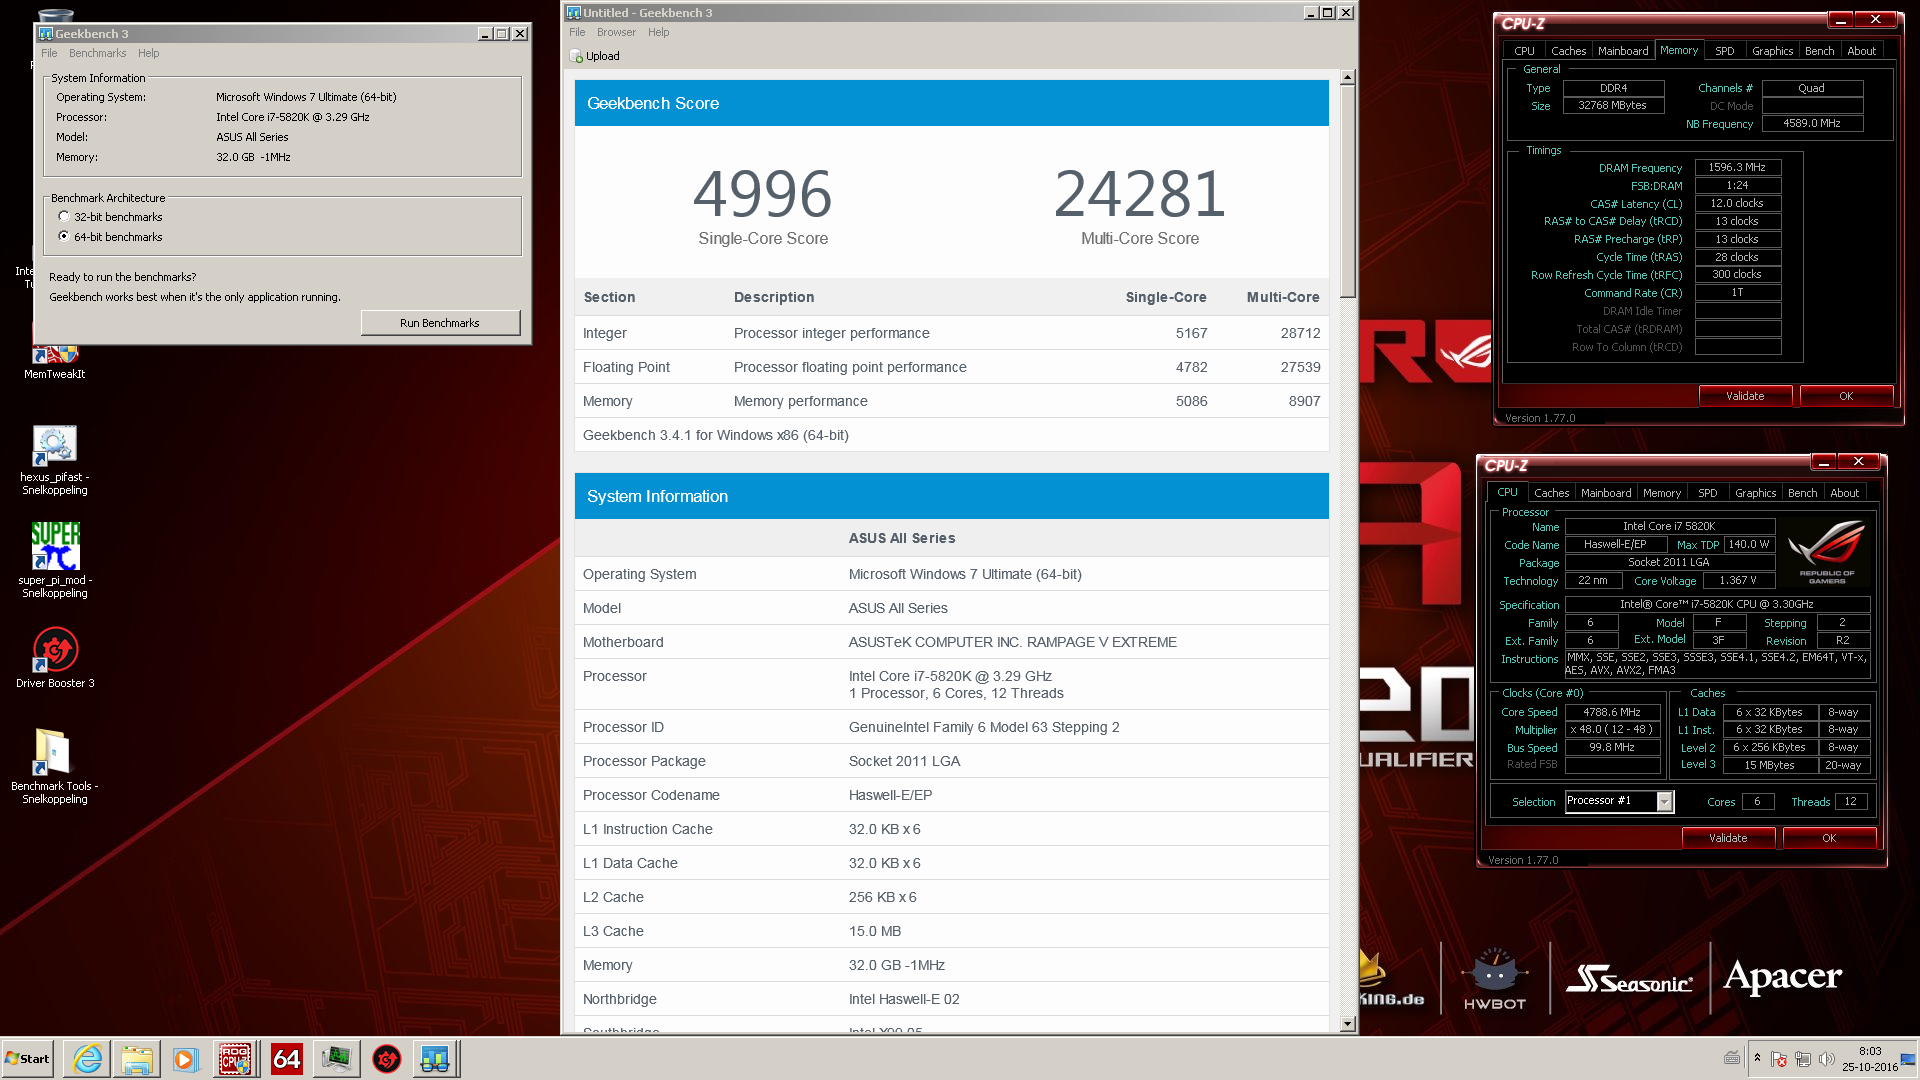Click the 24281 Multi-Core Score
Image resolution: width=1920 pixels, height=1080 pixels.
coord(1140,194)
